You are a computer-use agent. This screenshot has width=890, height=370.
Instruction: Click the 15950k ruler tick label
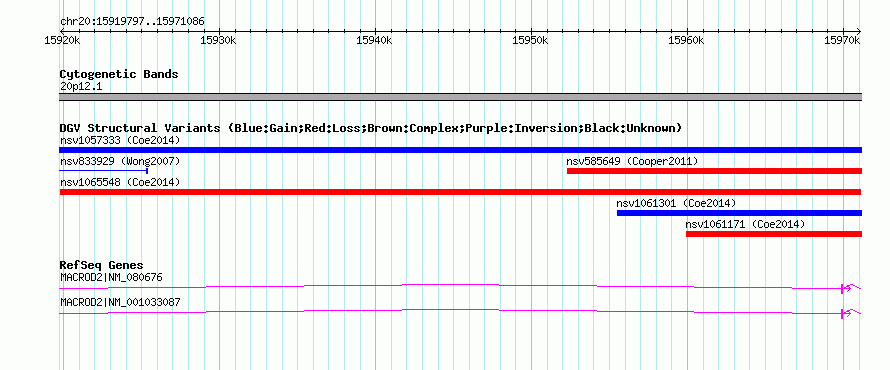pyautogui.click(x=530, y=41)
